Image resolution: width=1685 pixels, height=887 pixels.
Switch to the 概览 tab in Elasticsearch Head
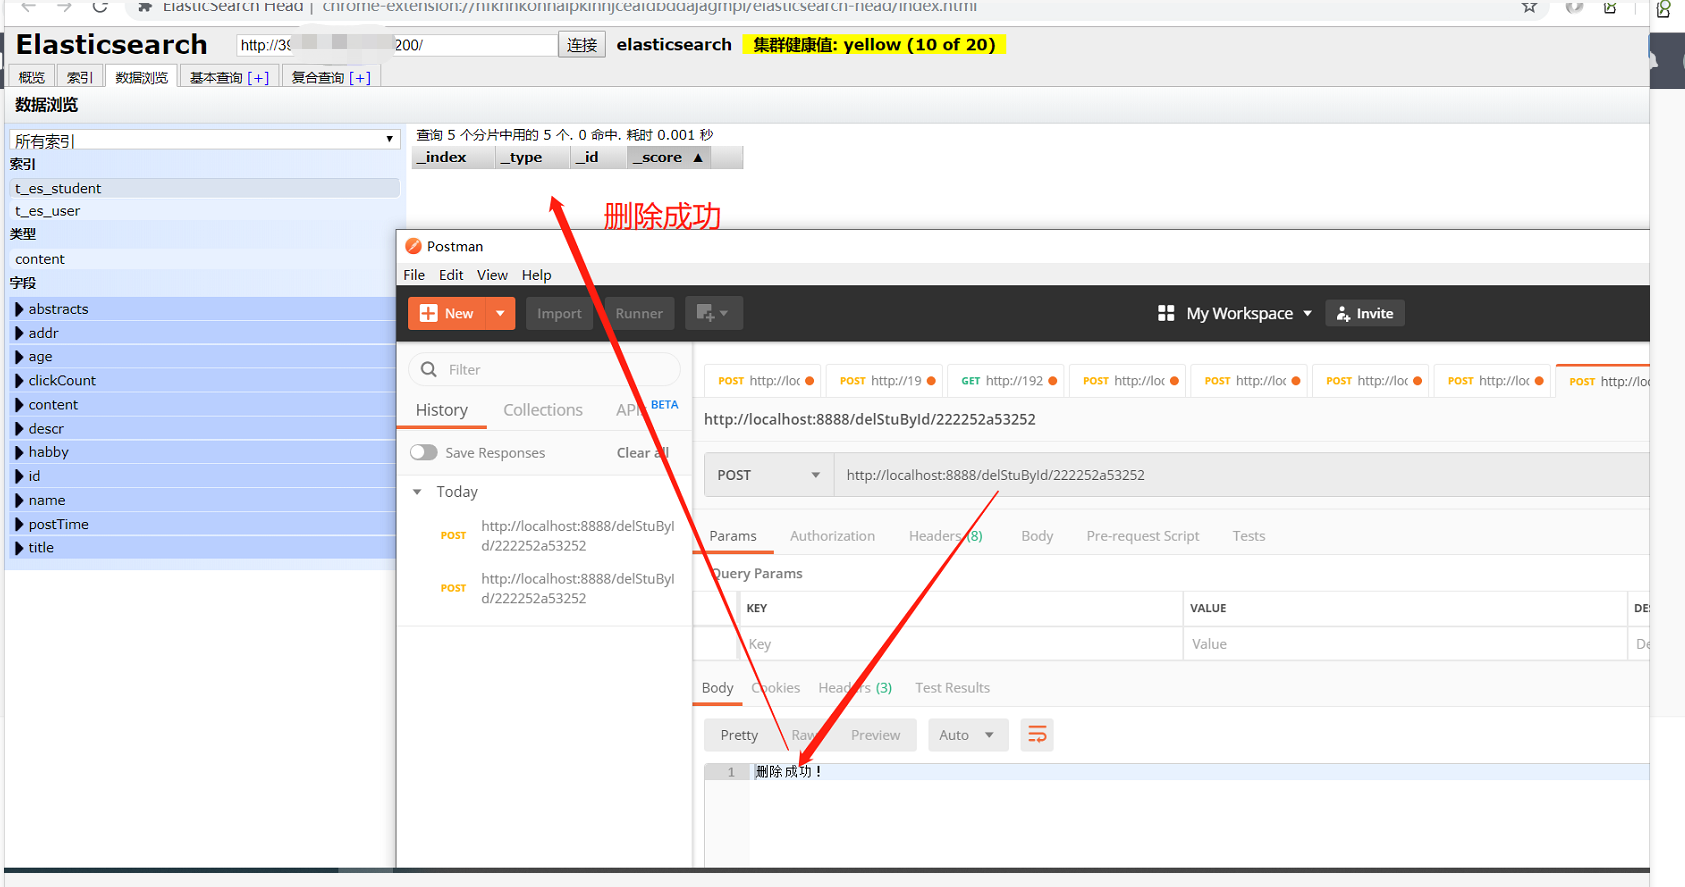[x=32, y=77]
